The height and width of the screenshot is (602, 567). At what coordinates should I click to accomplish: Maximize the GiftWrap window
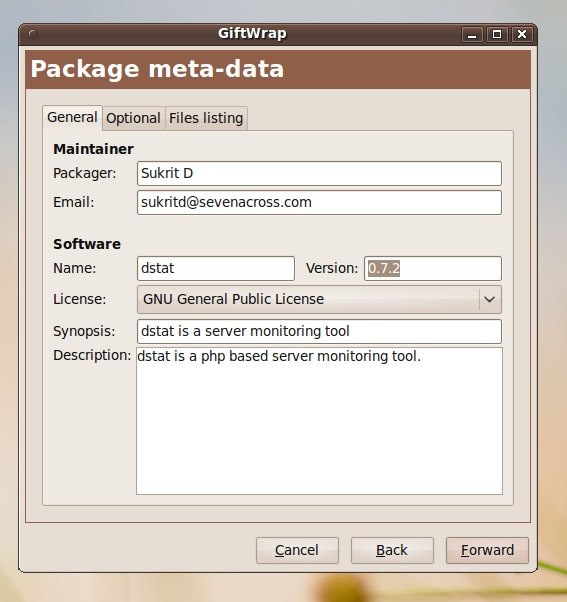[x=497, y=35]
